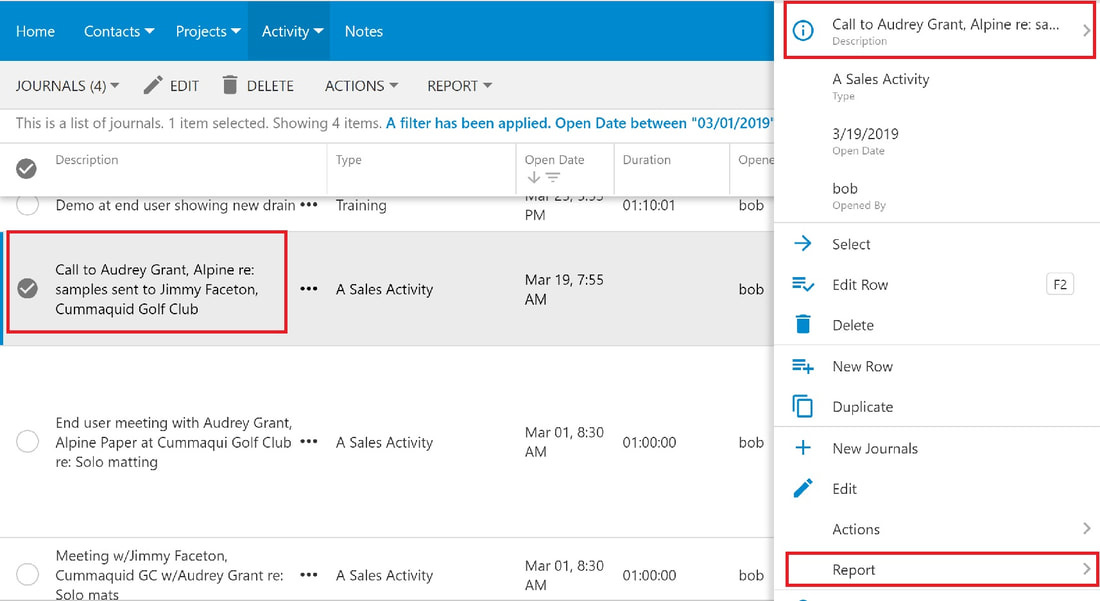Viewport: 1100px width, 601px height.
Task: Click the End user meeting with Audrey Grant description
Action: [x=173, y=442]
